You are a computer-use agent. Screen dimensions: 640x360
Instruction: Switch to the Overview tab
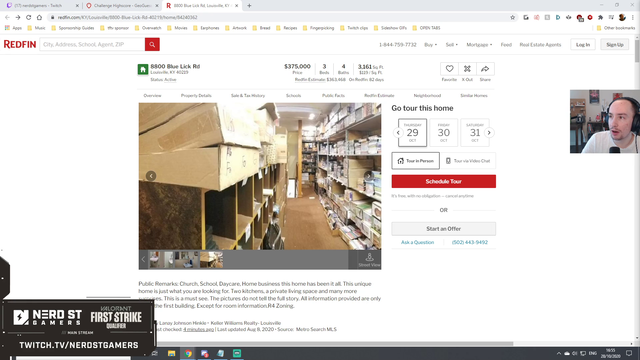point(152,96)
